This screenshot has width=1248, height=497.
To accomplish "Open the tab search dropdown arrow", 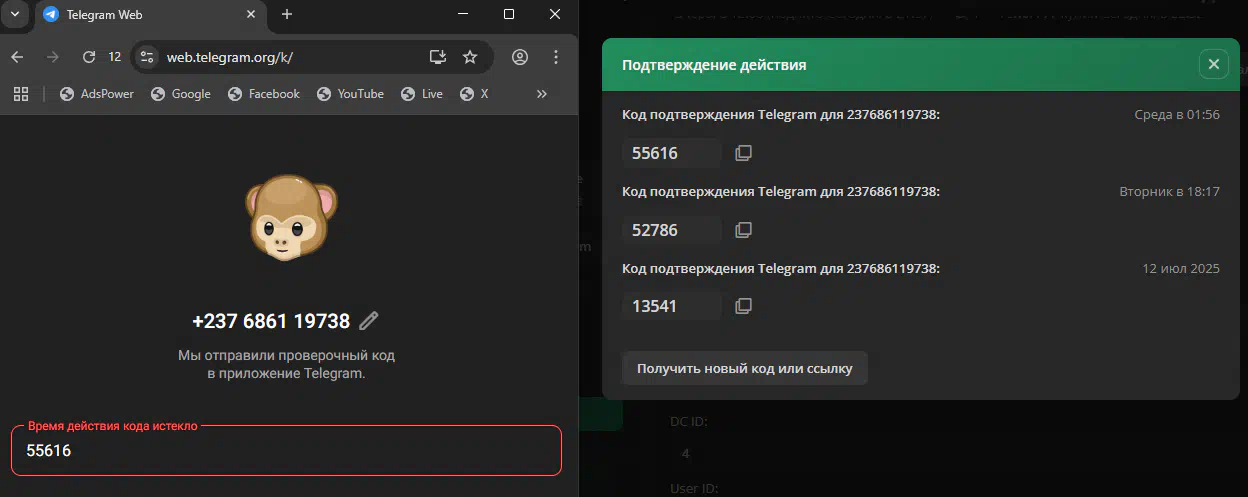I will tap(15, 14).
